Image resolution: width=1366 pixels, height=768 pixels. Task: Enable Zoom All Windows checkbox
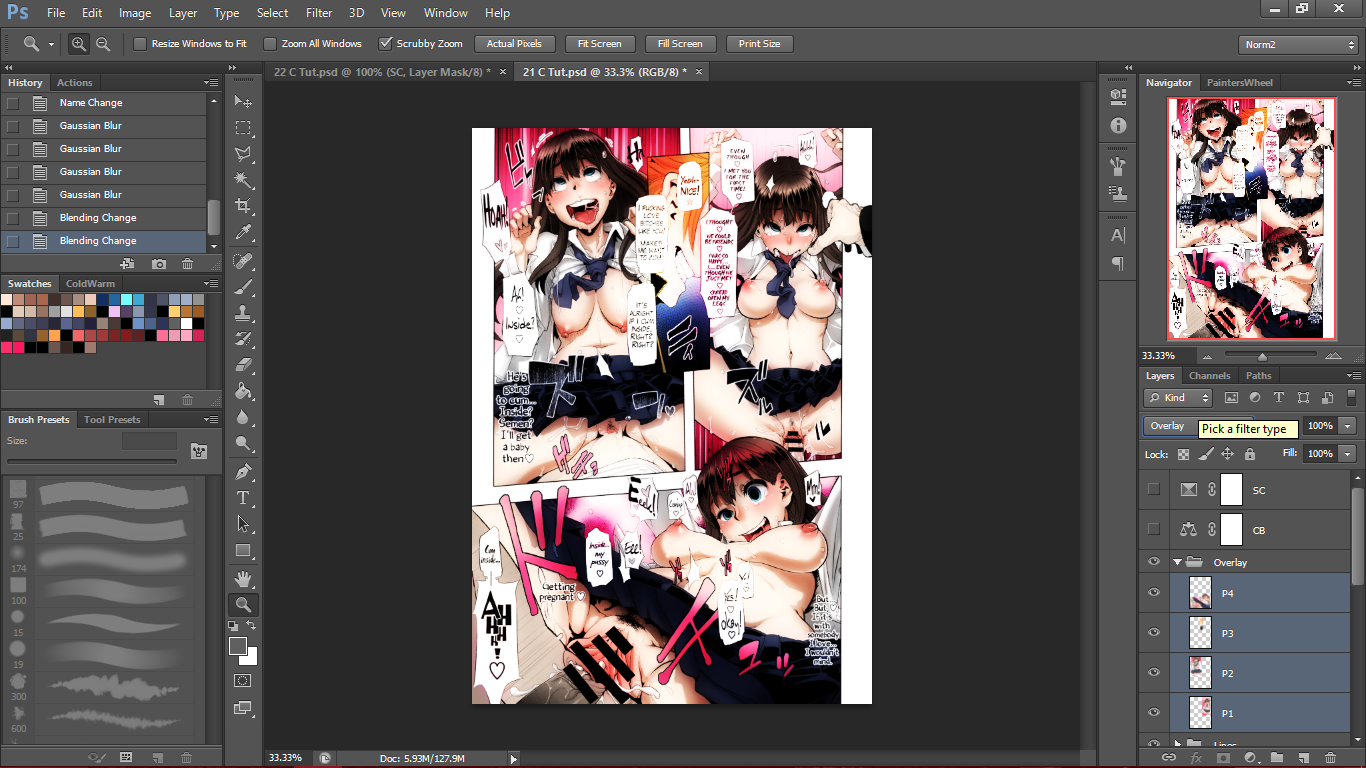coord(270,44)
